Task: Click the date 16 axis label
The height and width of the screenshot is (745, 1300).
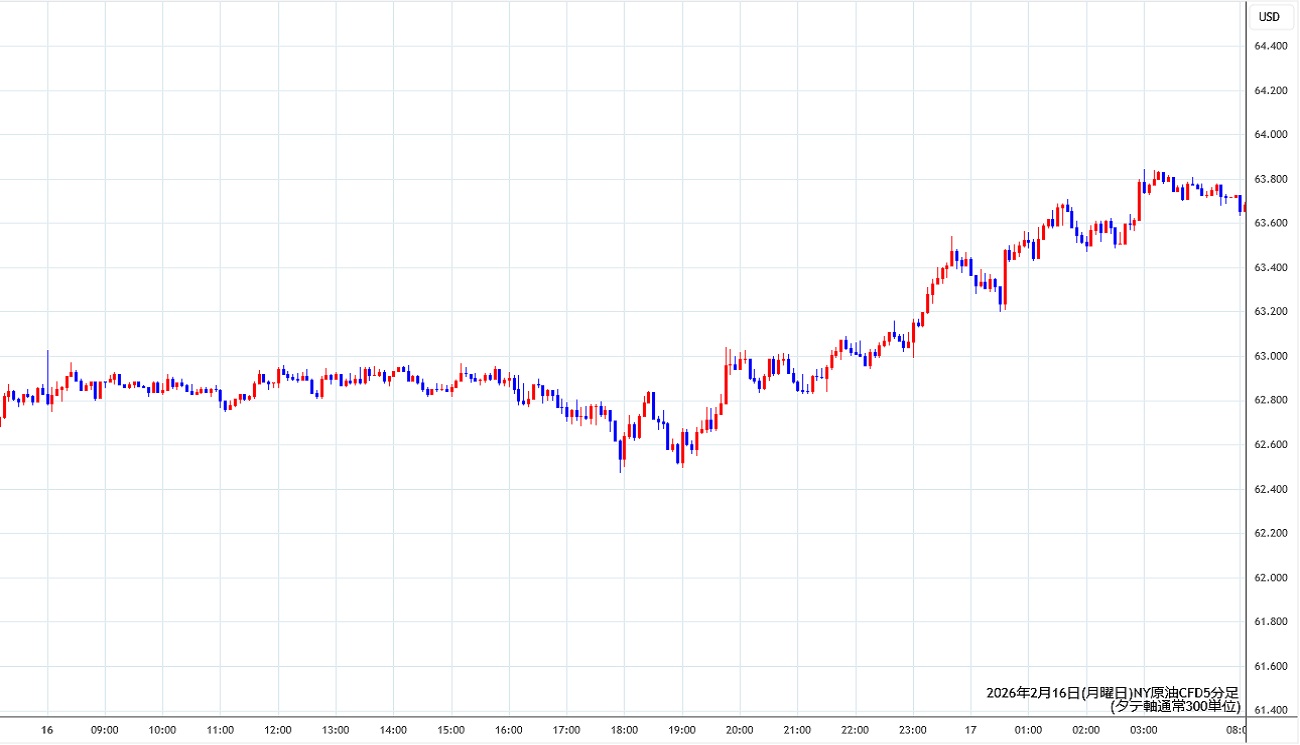Action: click(47, 731)
